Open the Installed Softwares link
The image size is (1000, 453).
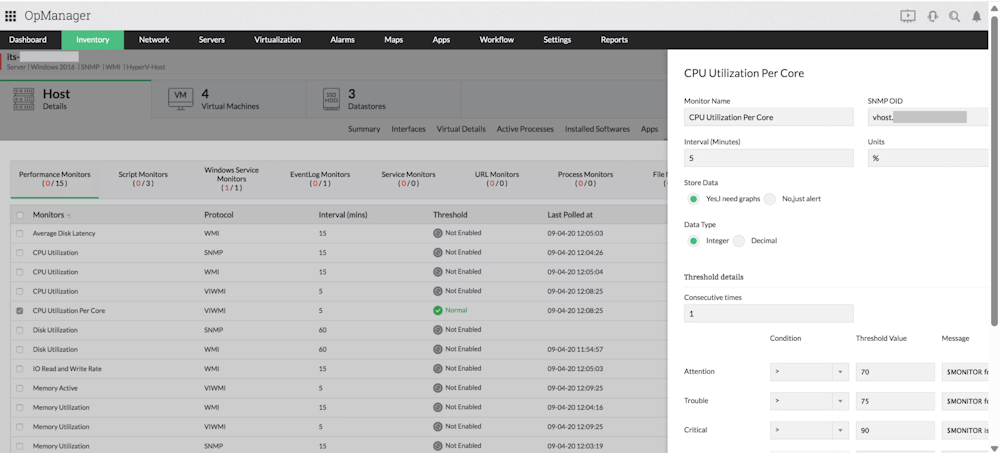pos(597,129)
